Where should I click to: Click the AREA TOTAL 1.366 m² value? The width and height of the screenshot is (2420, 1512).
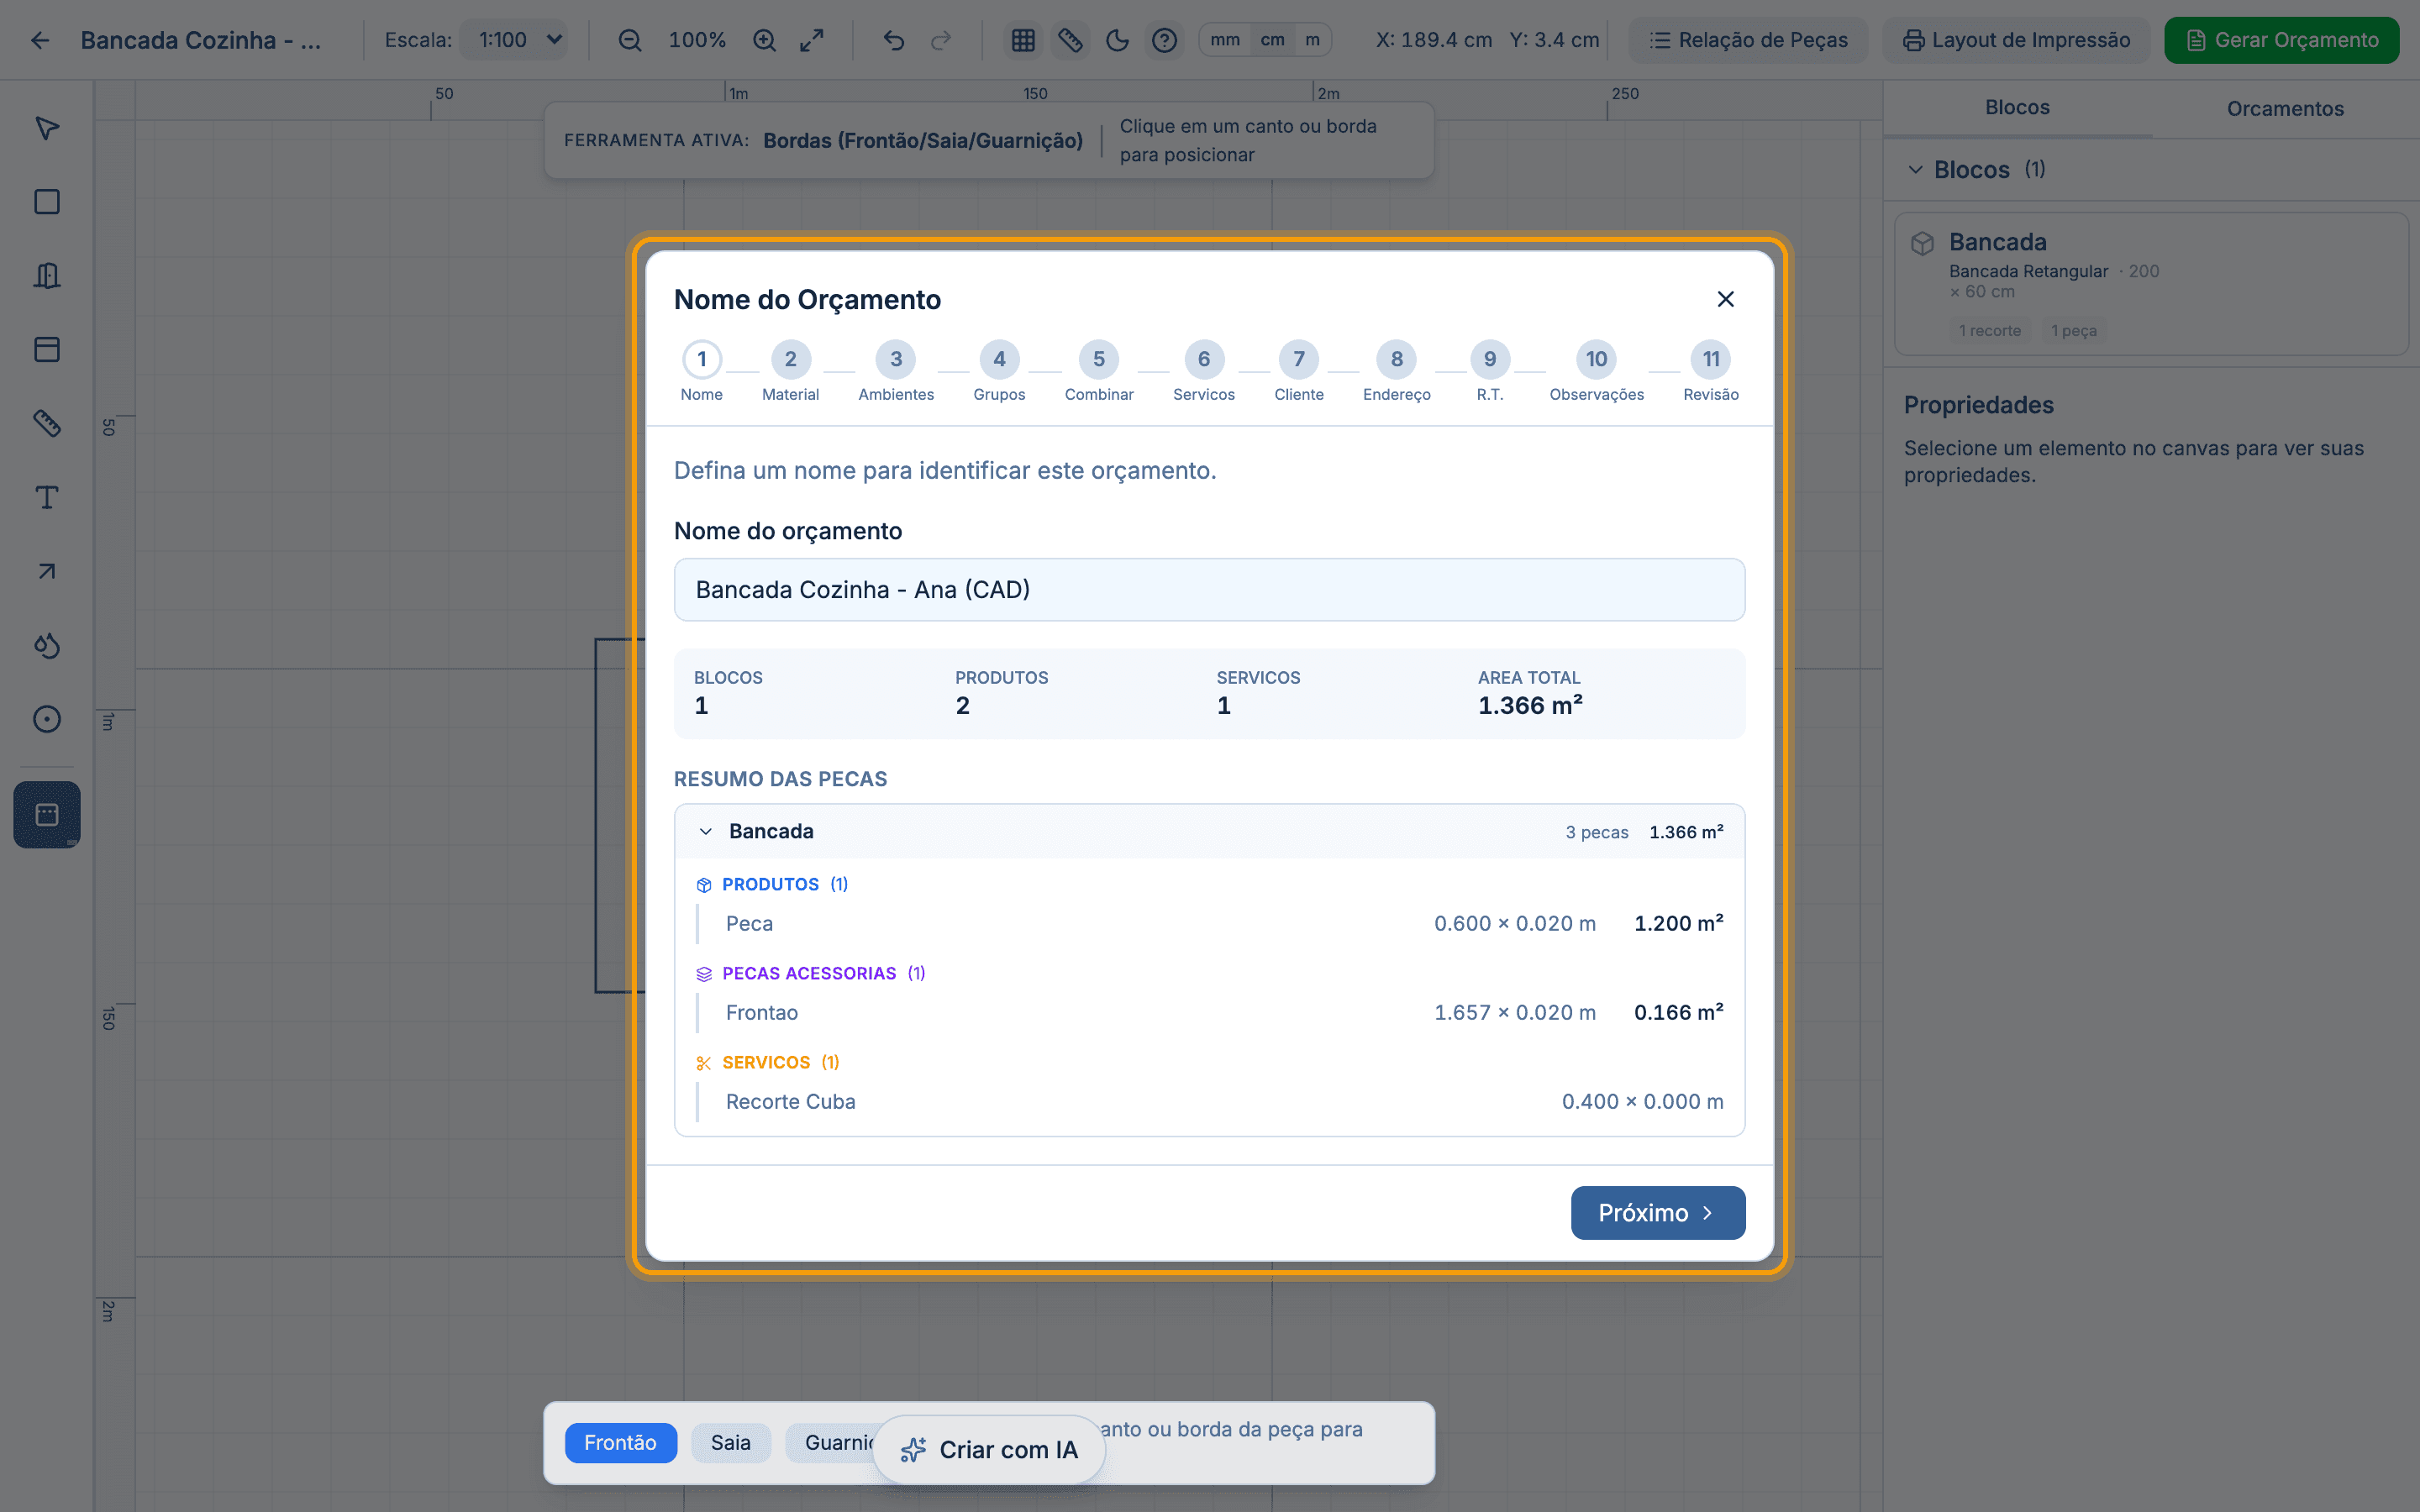(1530, 706)
